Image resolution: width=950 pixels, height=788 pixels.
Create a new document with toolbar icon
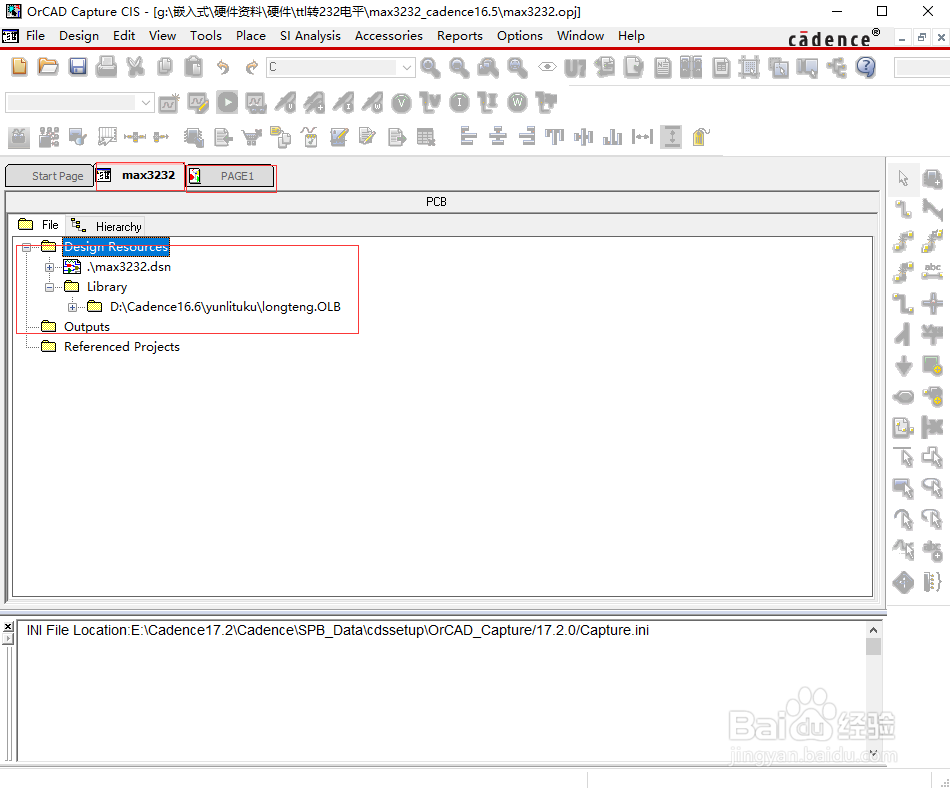[x=19, y=67]
